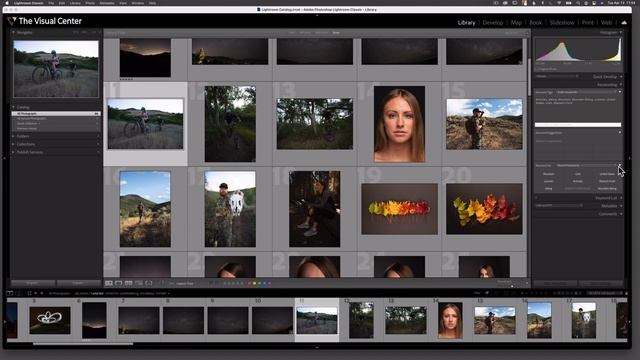Collapse the Keyword Suggestions section

pyautogui.click(x=620, y=133)
